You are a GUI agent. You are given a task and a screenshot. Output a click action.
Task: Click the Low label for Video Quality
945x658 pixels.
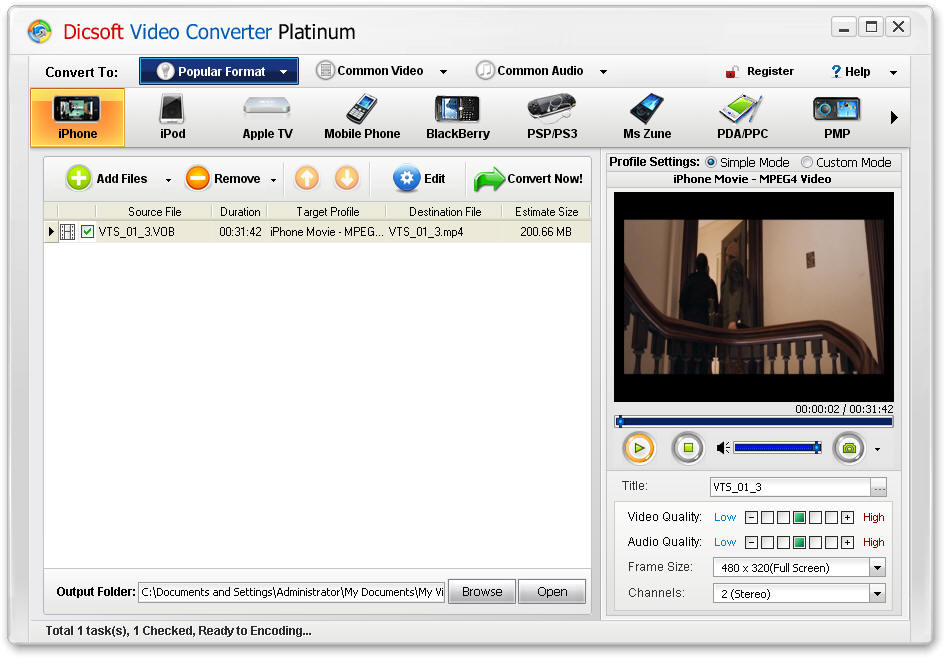(725, 517)
